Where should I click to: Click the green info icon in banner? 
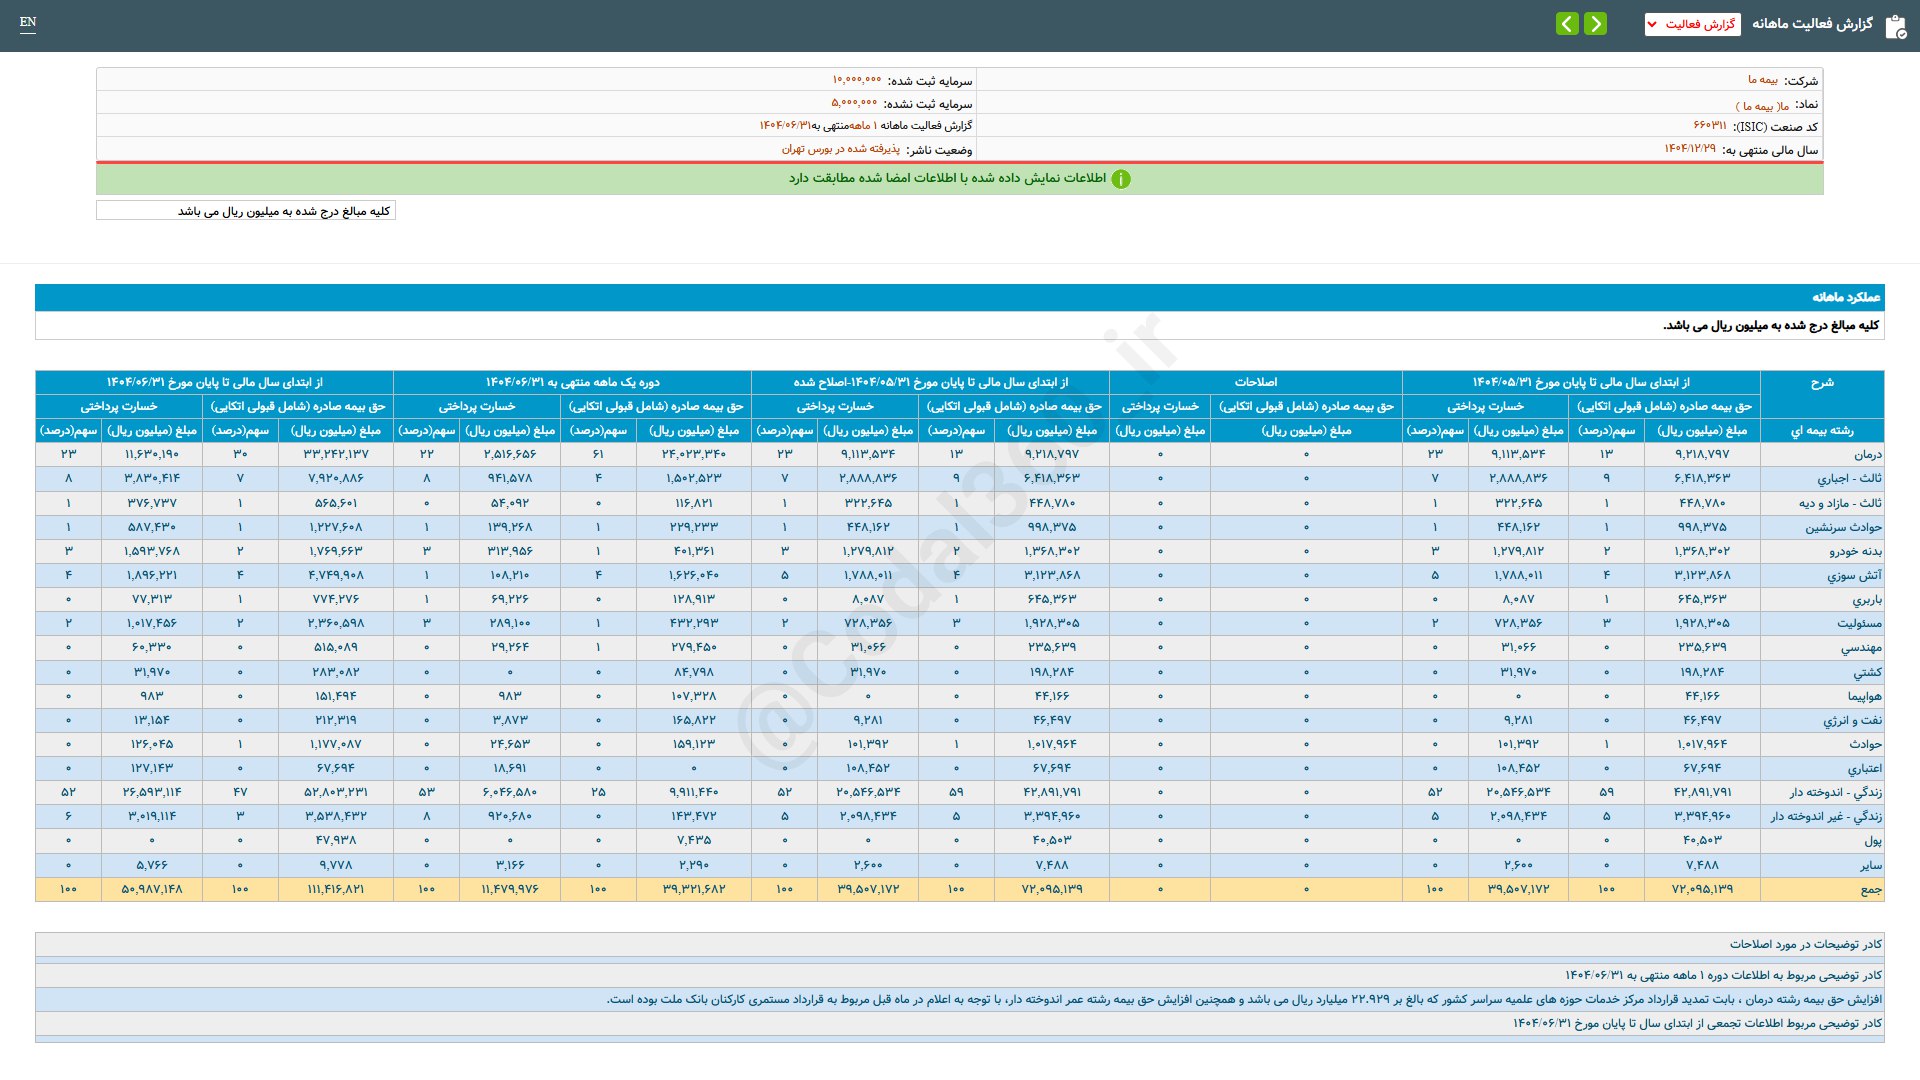[1121, 179]
